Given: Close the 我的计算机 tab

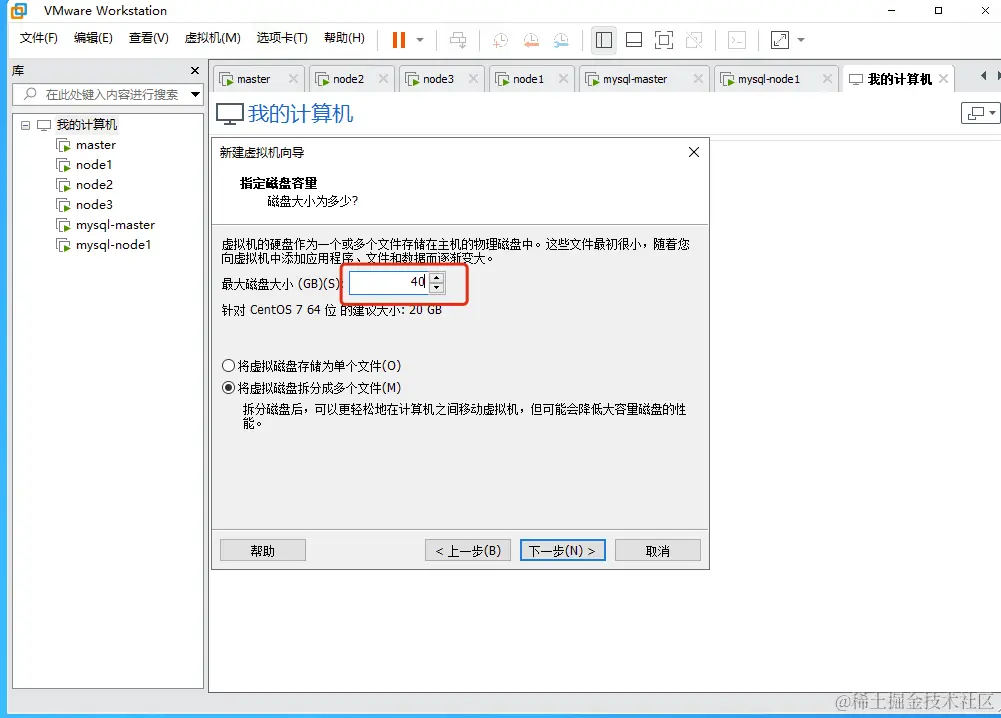Looking at the screenshot, I should point(944,79).
